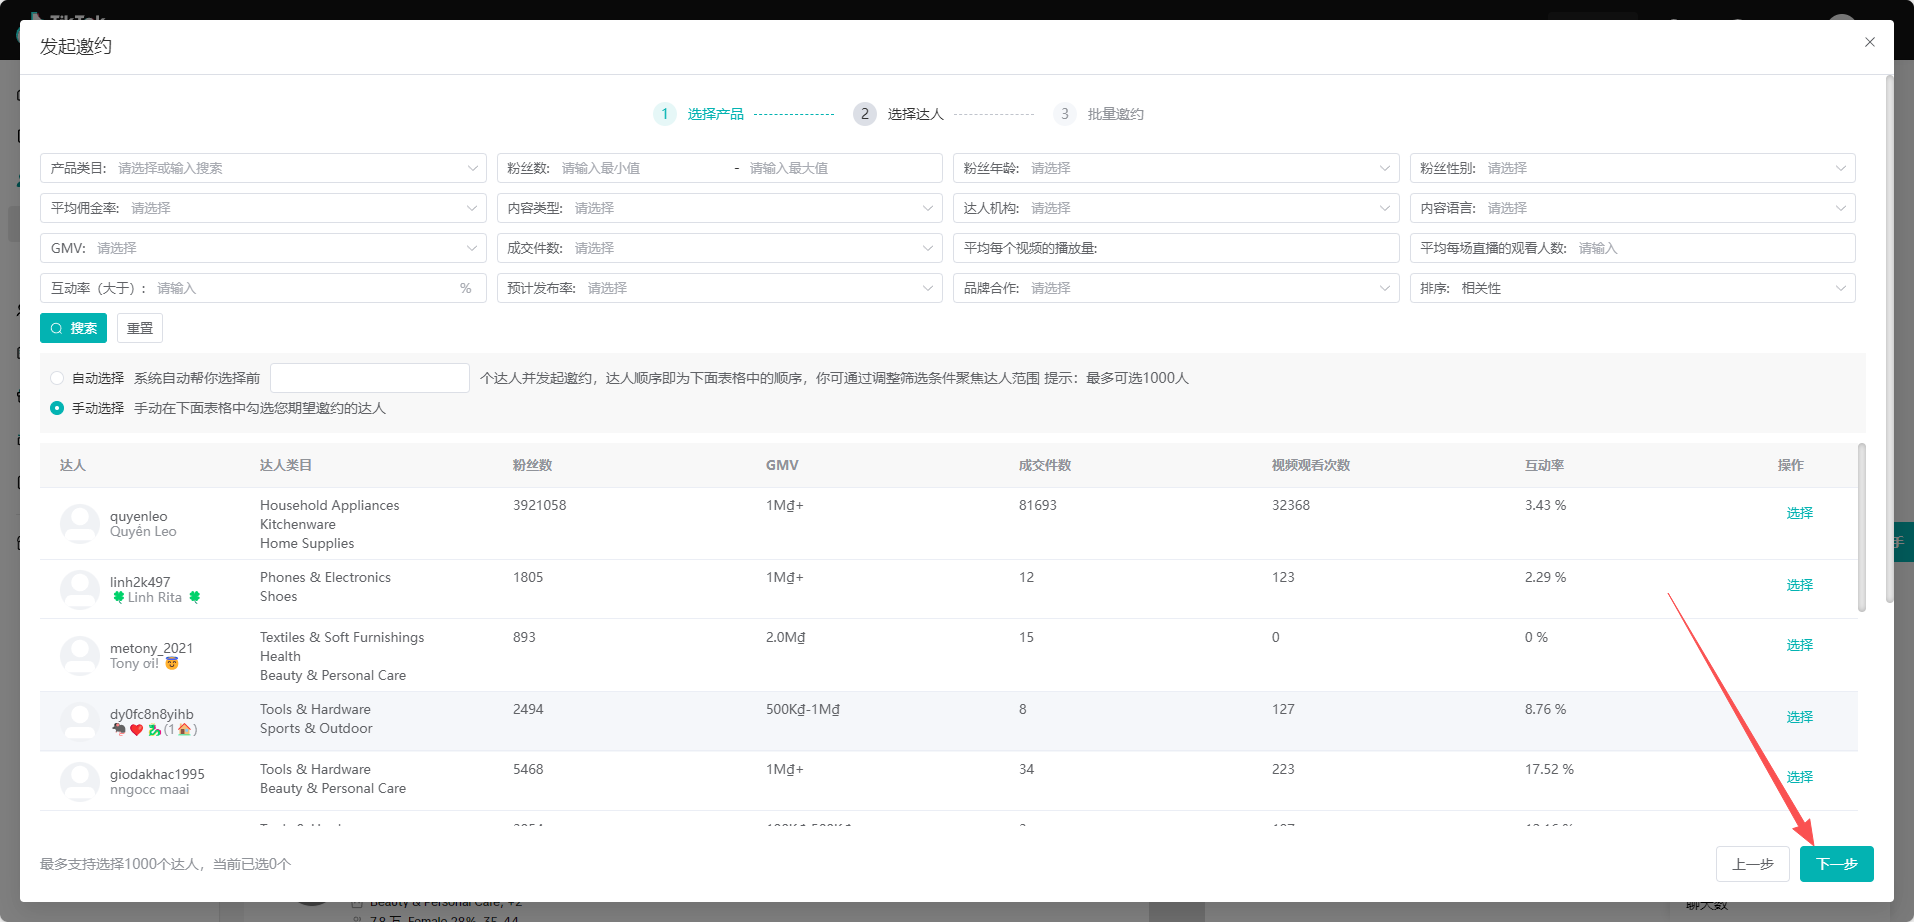Screen dimensions: 1914x922
Task: Click quyenleo's profile avatar
Action: 79,524
